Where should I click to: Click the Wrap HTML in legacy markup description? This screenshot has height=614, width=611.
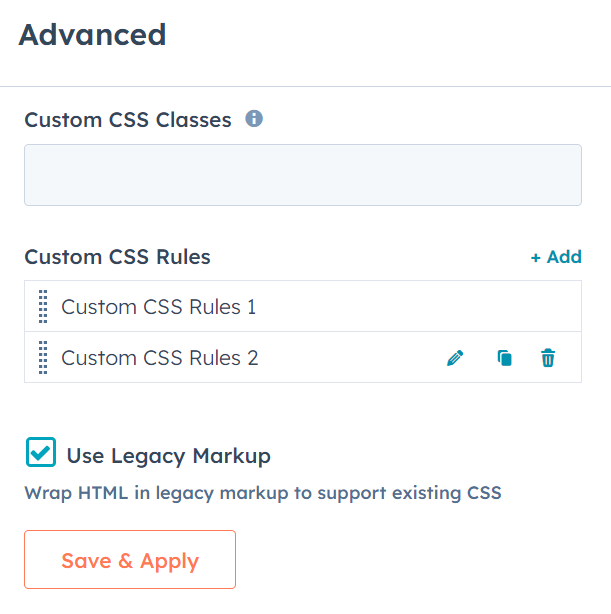(263, 493)
